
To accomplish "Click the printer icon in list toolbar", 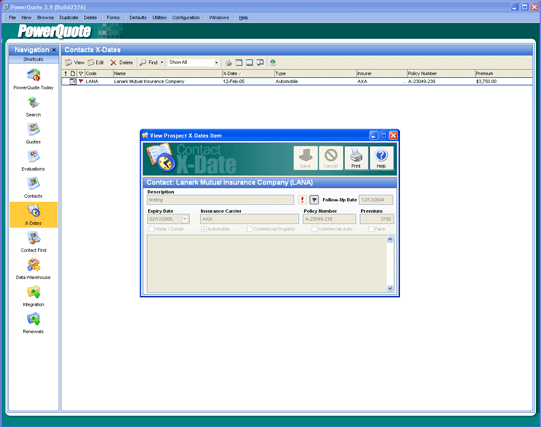I will 228,62.
